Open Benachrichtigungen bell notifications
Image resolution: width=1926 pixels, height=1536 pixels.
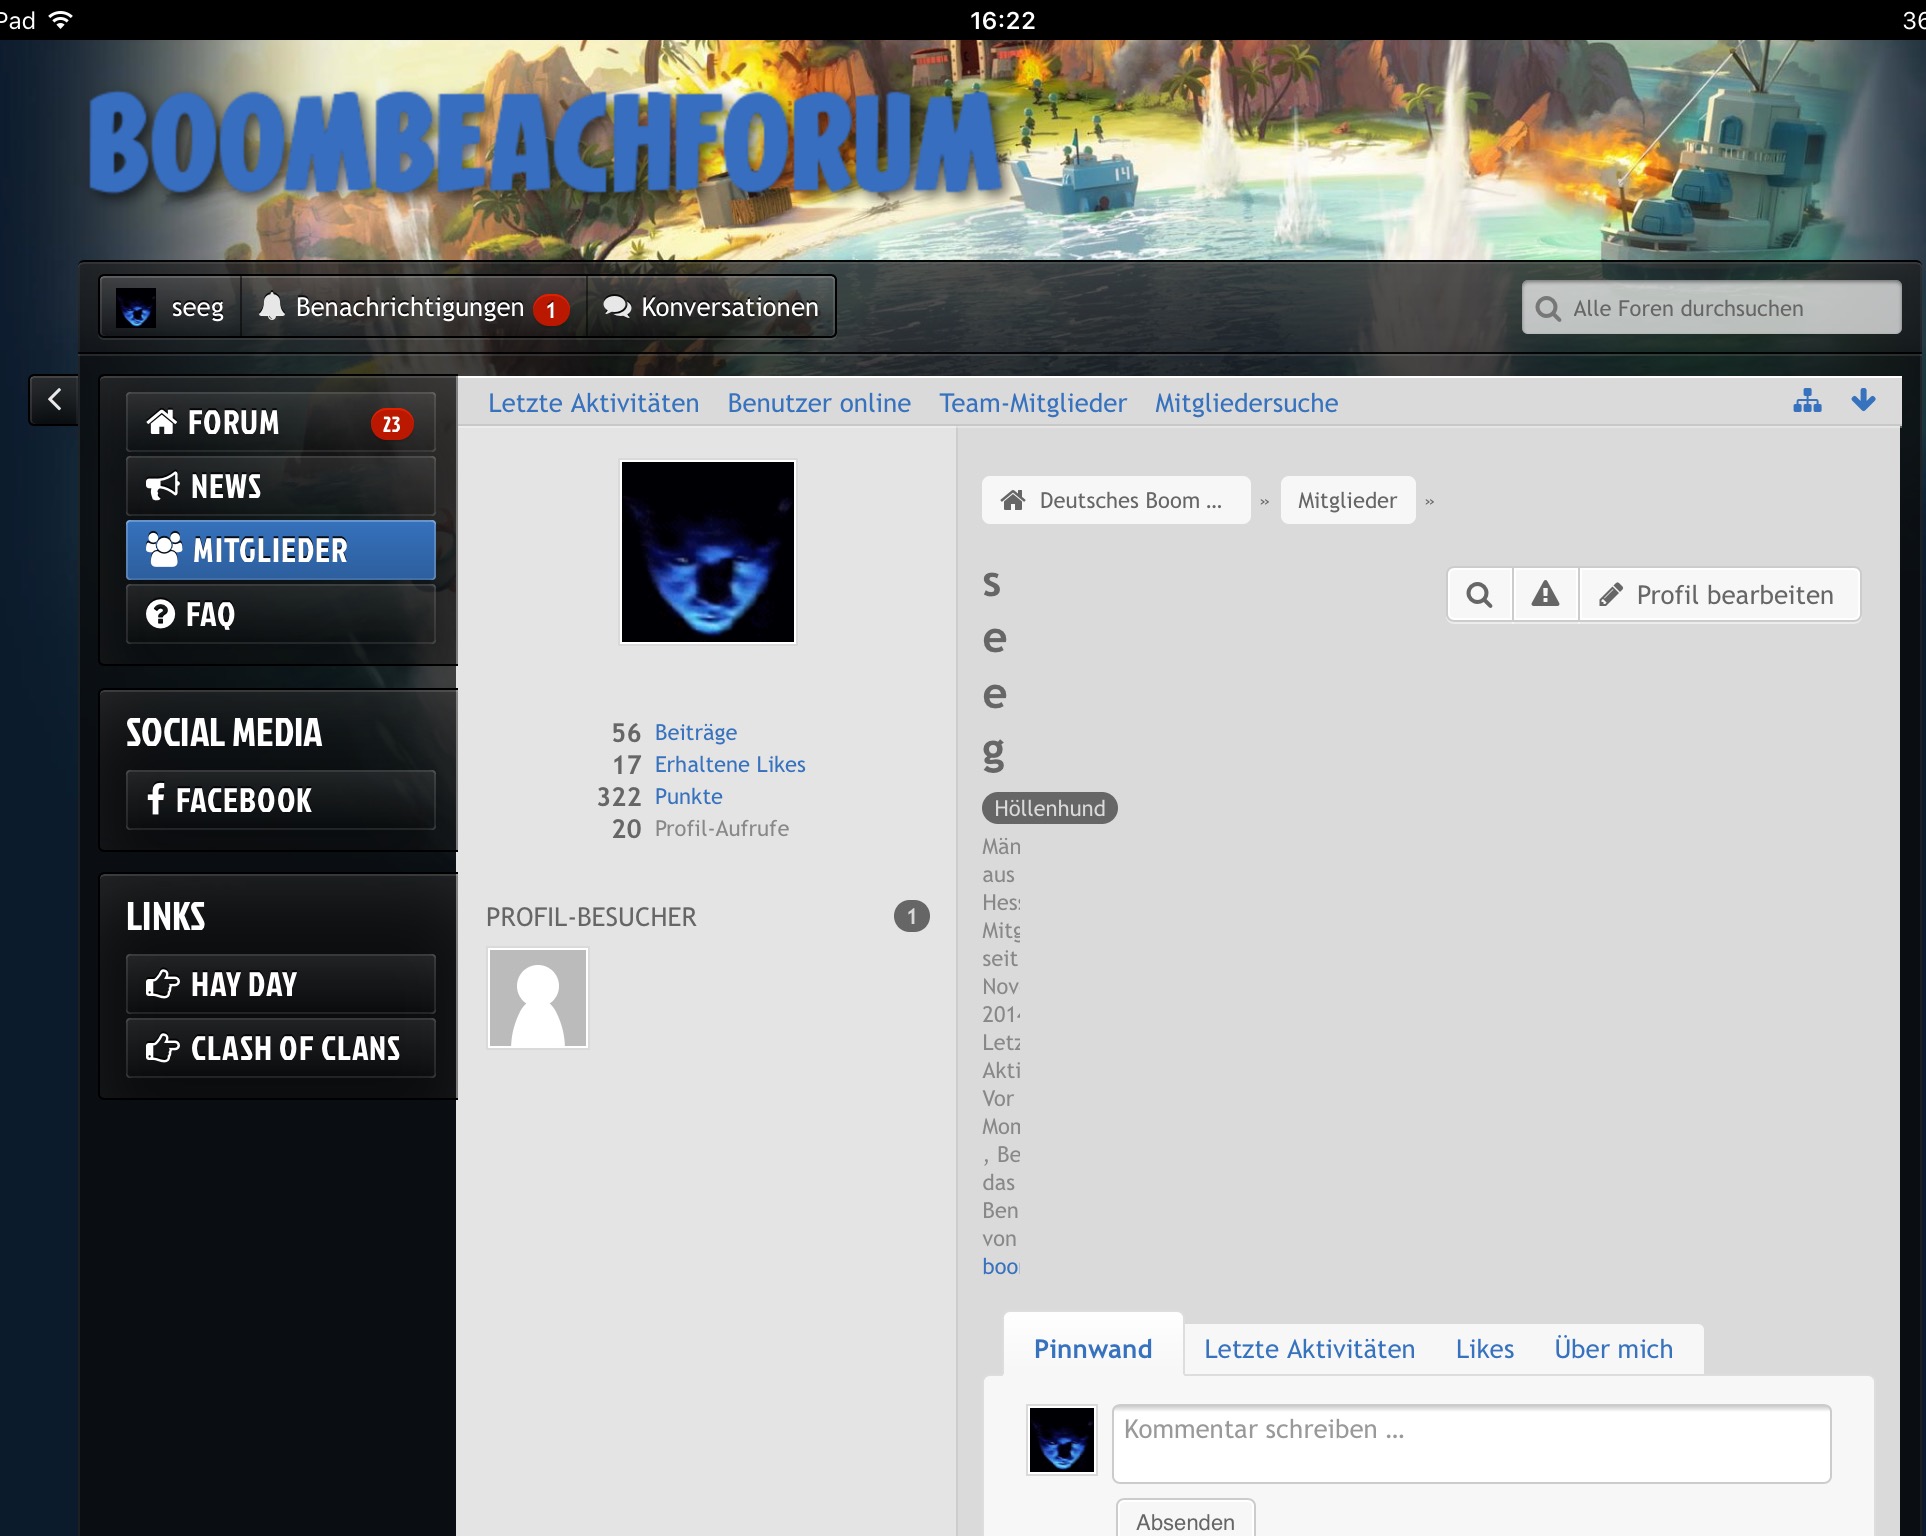[412, 308]
